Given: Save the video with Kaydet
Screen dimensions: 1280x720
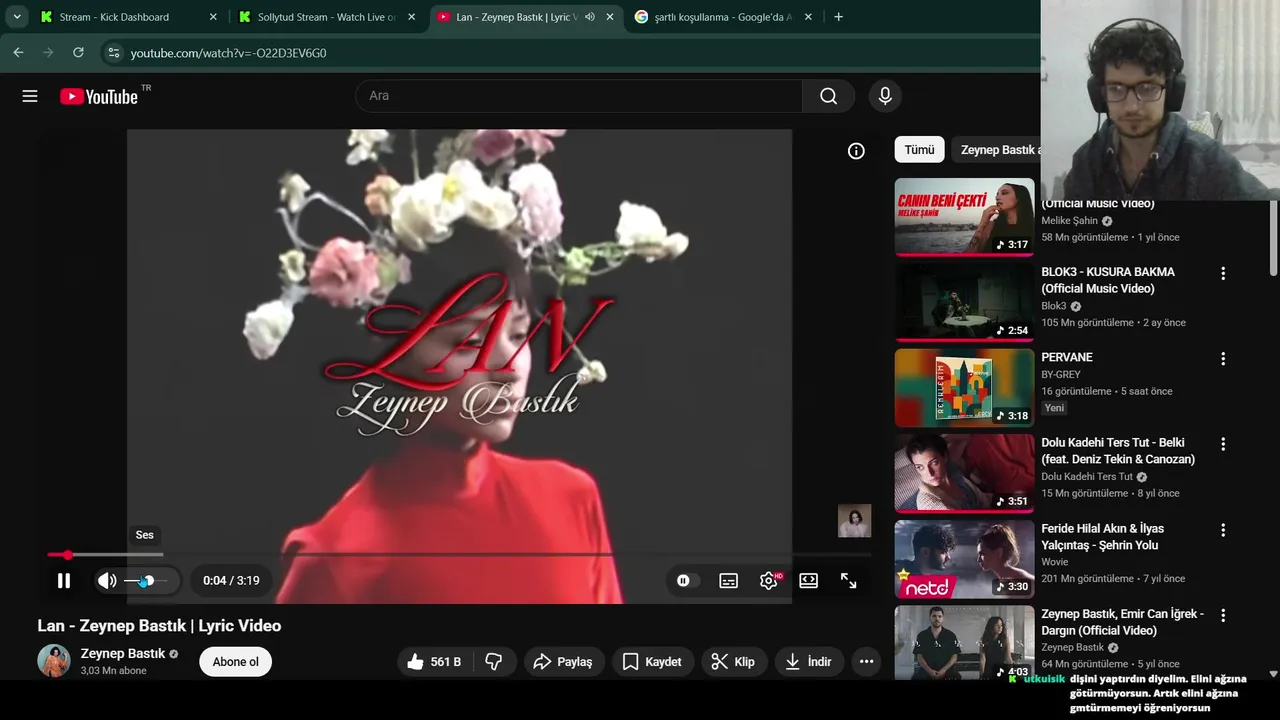Looking at the screenshot, I should tap(652, 661).
